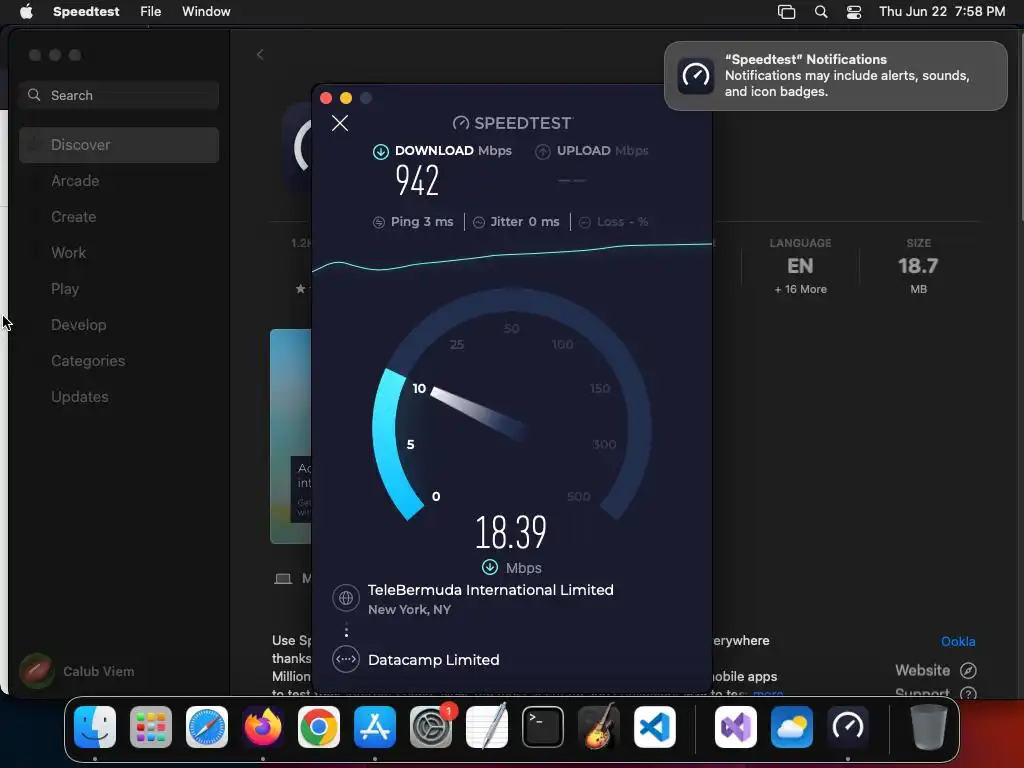Go back with the App Store chevron

tap(260, 55)
